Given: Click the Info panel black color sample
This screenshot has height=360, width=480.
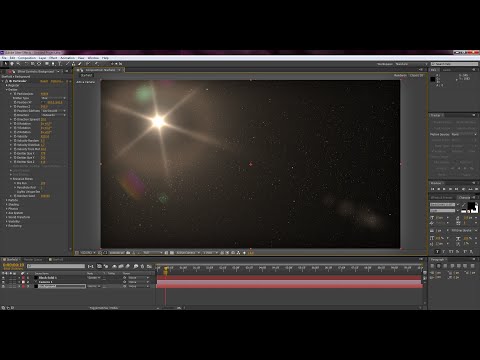Looking at the screenshot, I should point(433,79).
